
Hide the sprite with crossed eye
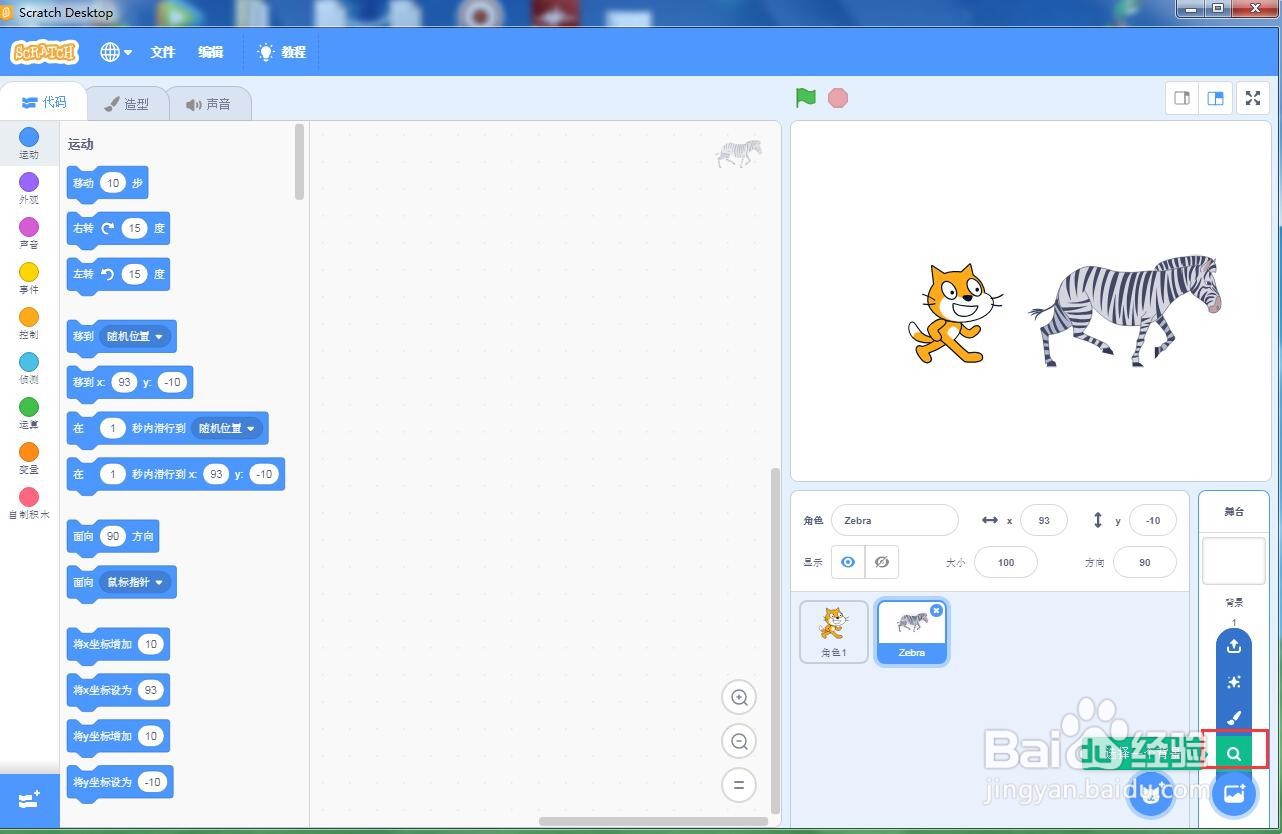click(x=882, y=562)
